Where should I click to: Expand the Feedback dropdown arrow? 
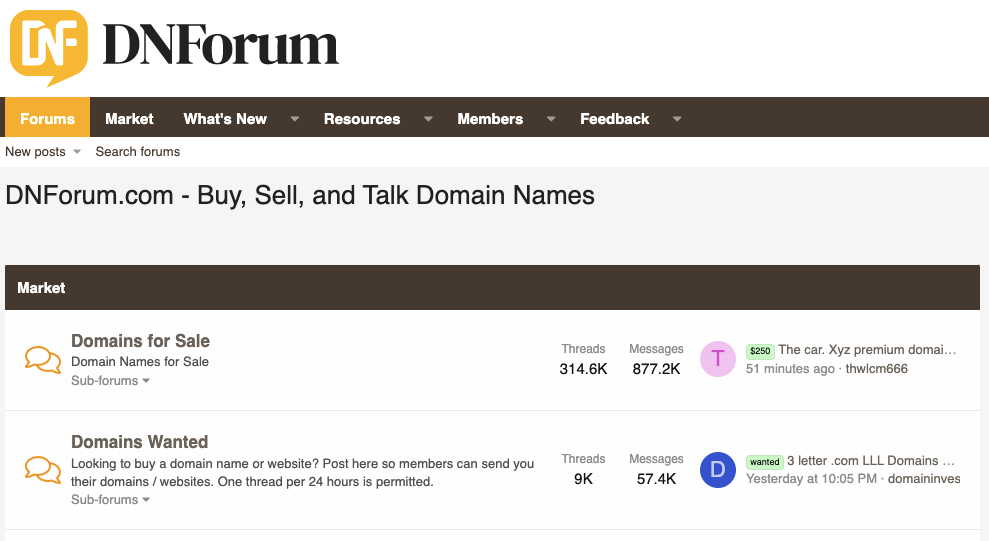tap(677, 119)
